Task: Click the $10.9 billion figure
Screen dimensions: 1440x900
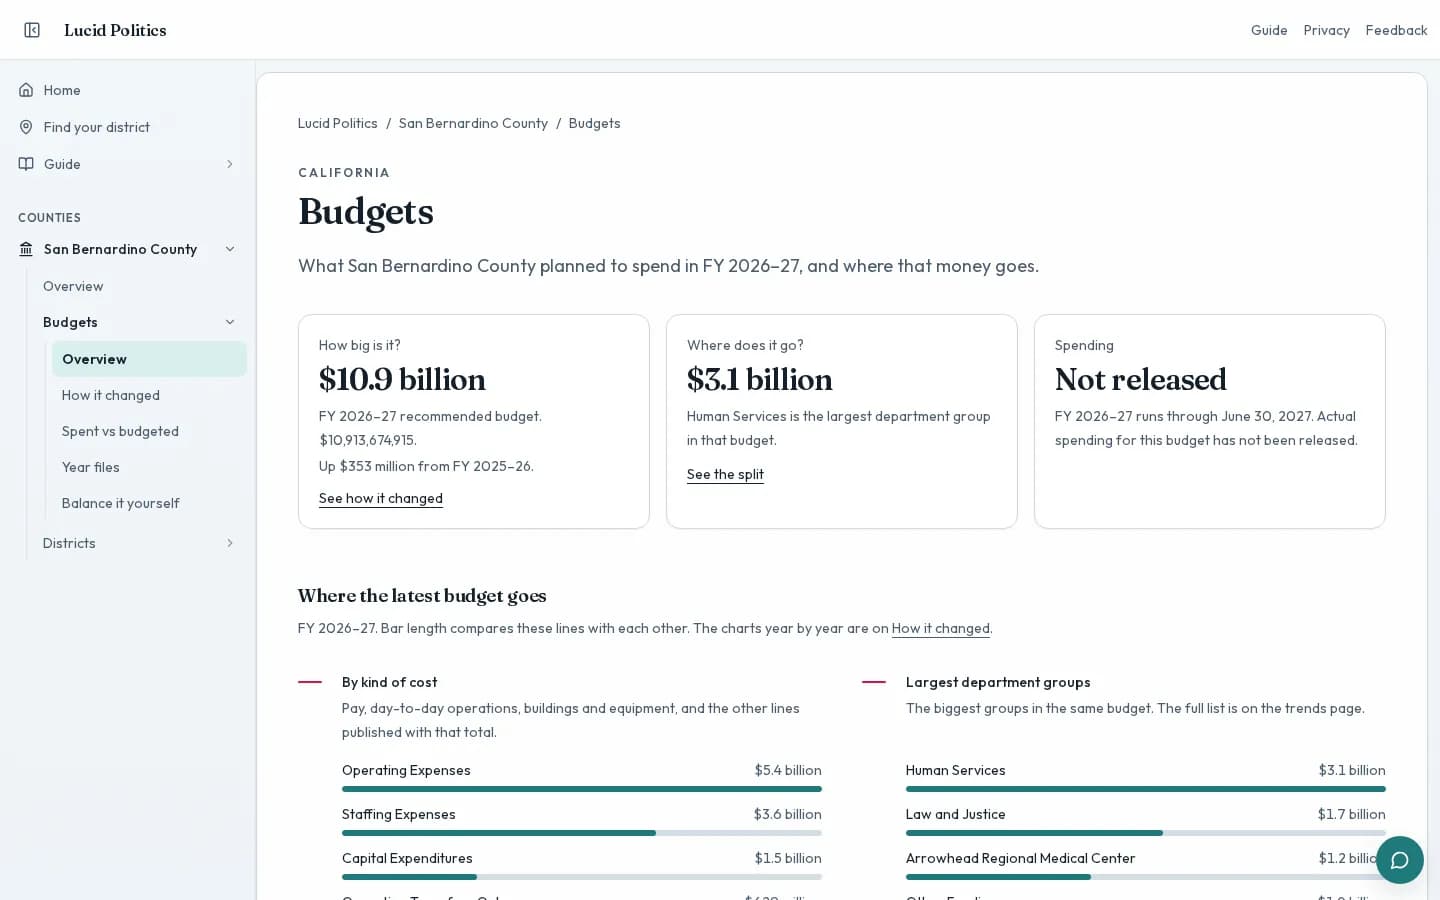Action: tap(402, 379)
